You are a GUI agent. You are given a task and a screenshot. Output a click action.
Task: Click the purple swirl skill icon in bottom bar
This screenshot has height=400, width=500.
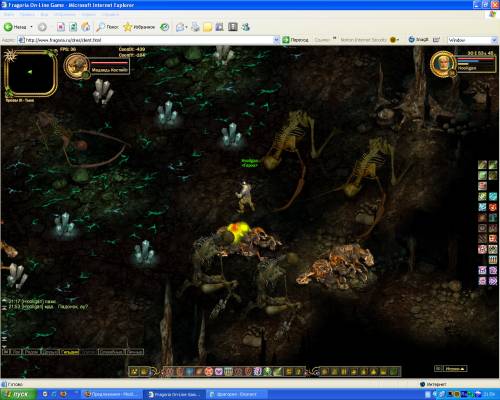tap(258, 372)
